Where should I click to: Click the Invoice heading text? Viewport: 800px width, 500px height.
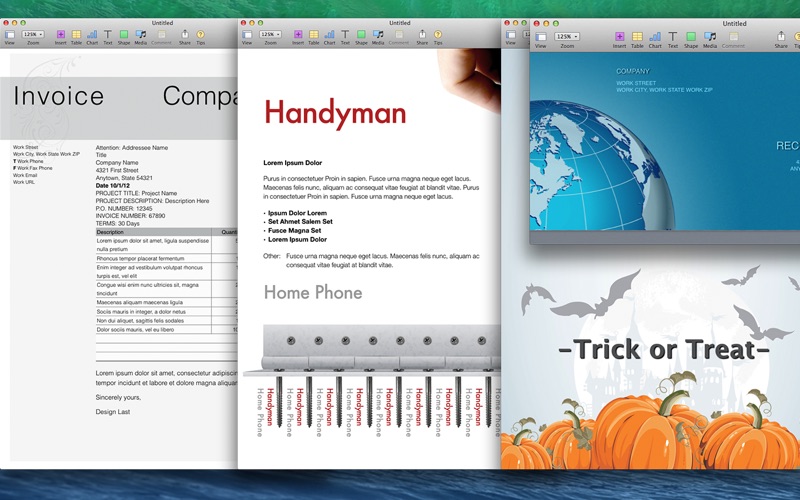point(59,96)
